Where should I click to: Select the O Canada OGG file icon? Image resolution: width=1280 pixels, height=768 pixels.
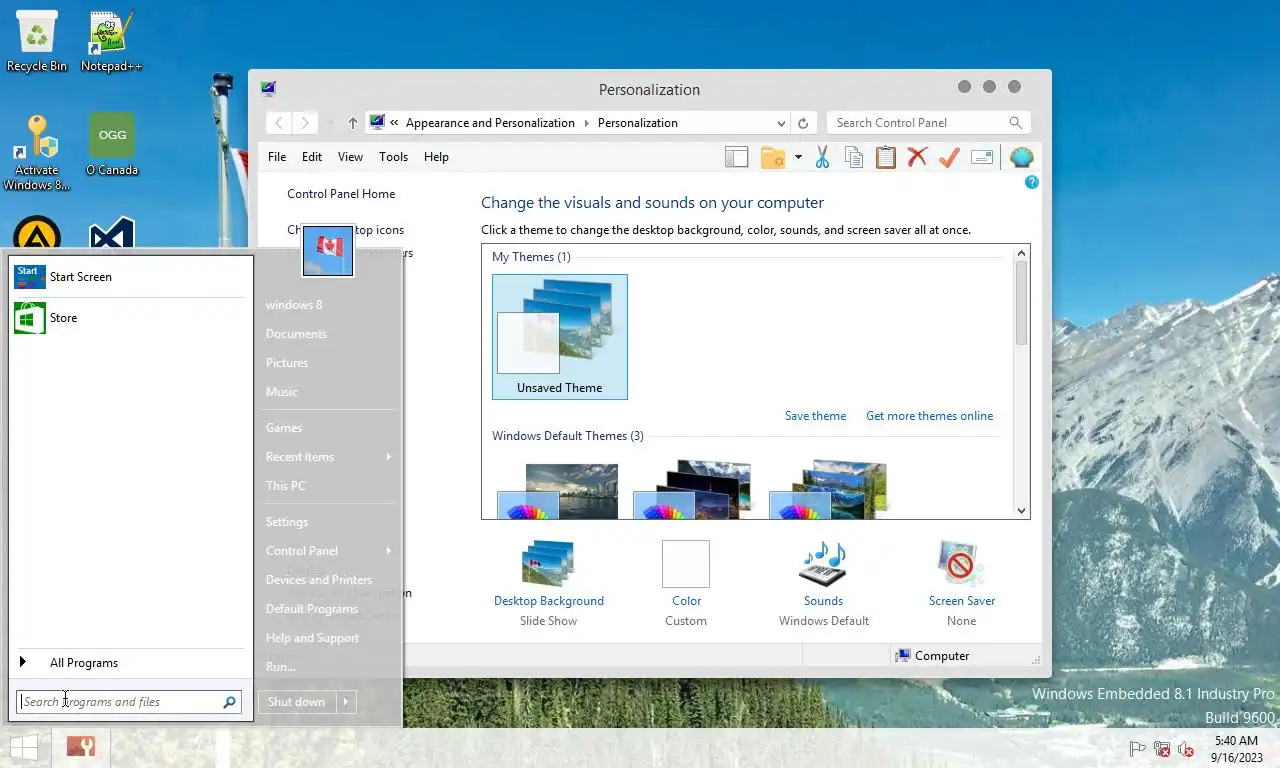coord(112,145)
